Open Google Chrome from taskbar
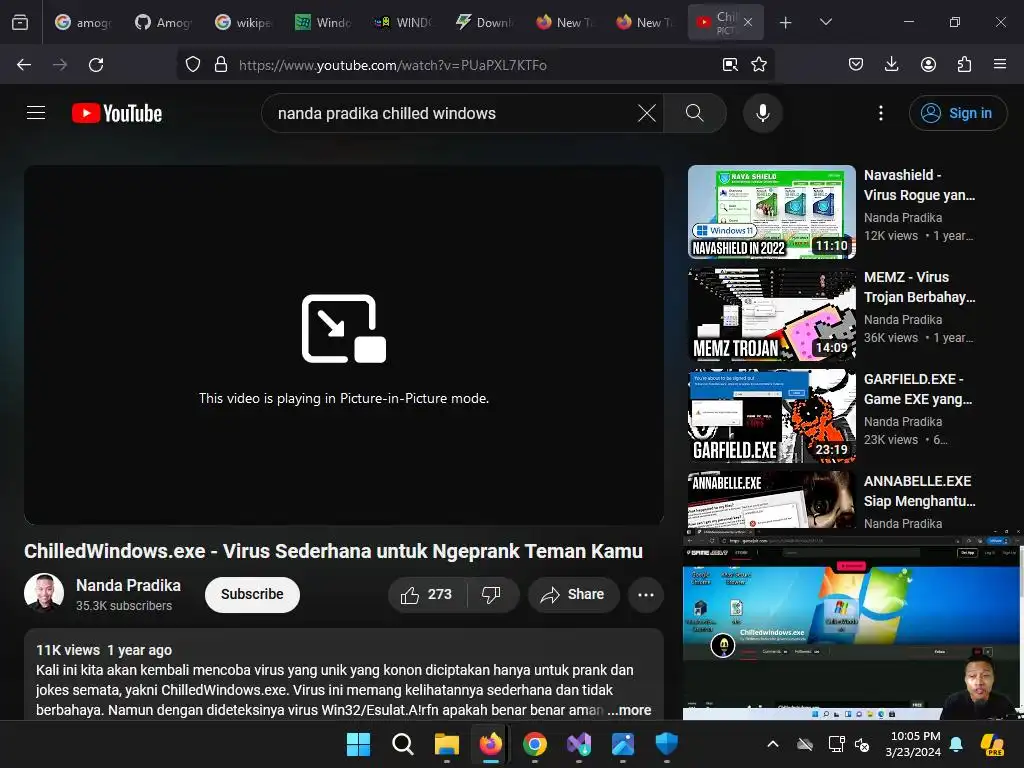1024x768 pixels. (x=535, y=744)
